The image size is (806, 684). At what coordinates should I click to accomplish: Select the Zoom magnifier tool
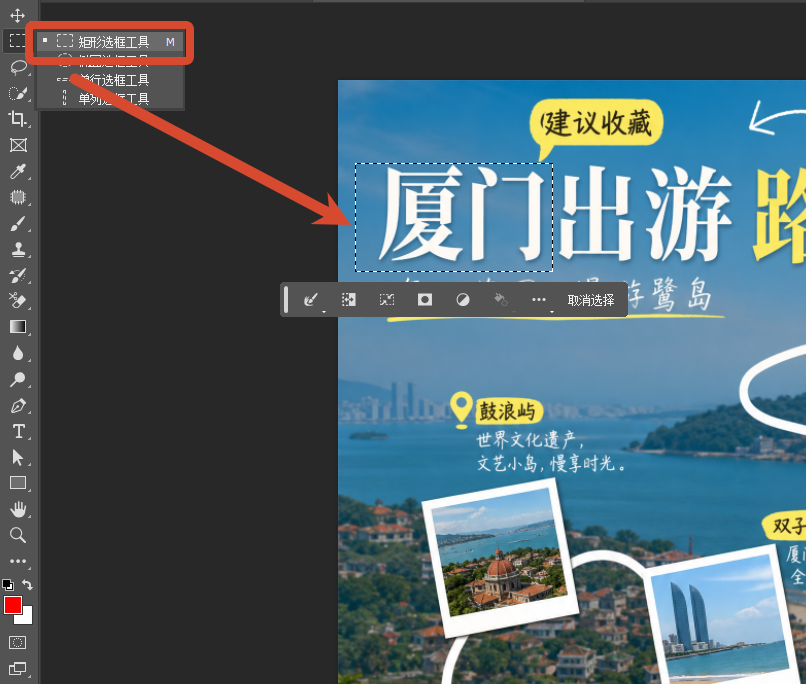coord(18,535)
